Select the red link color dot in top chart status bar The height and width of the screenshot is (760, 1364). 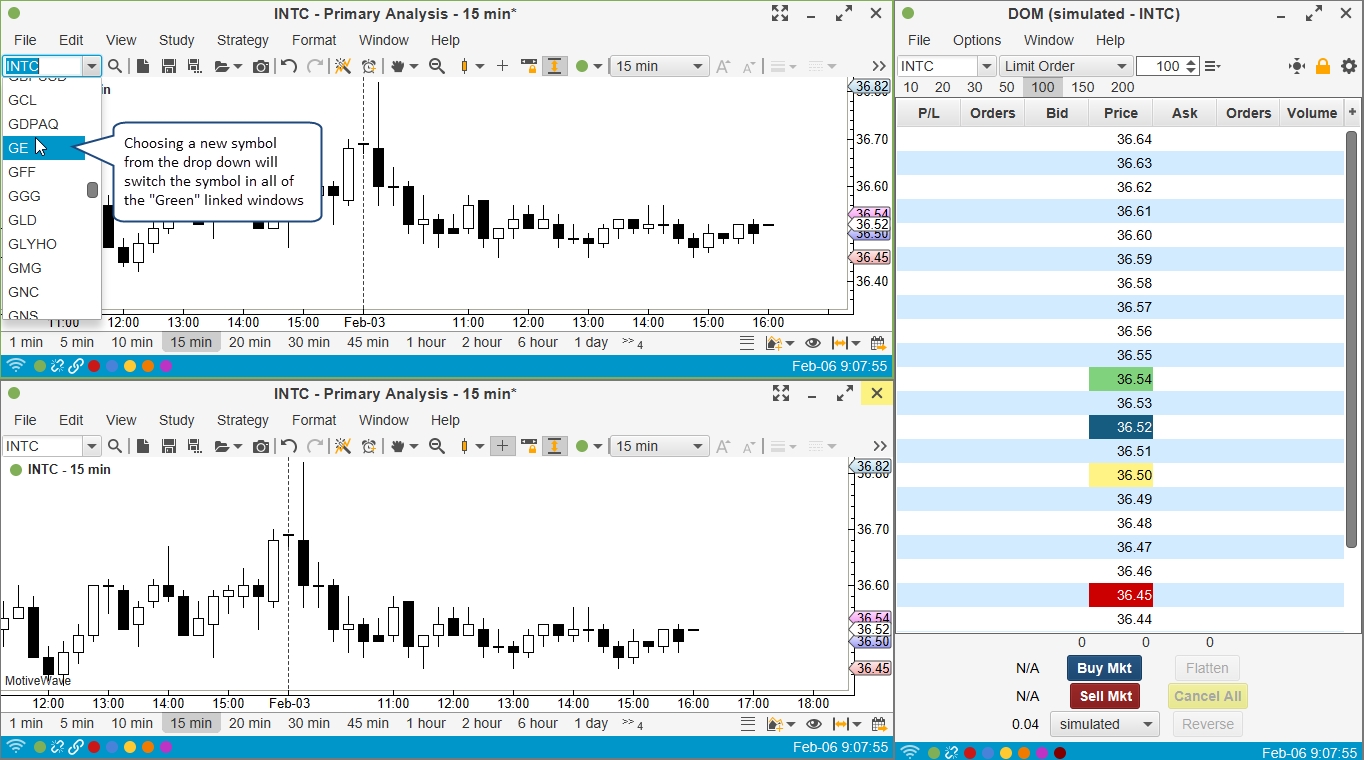[x=94, y=366]
